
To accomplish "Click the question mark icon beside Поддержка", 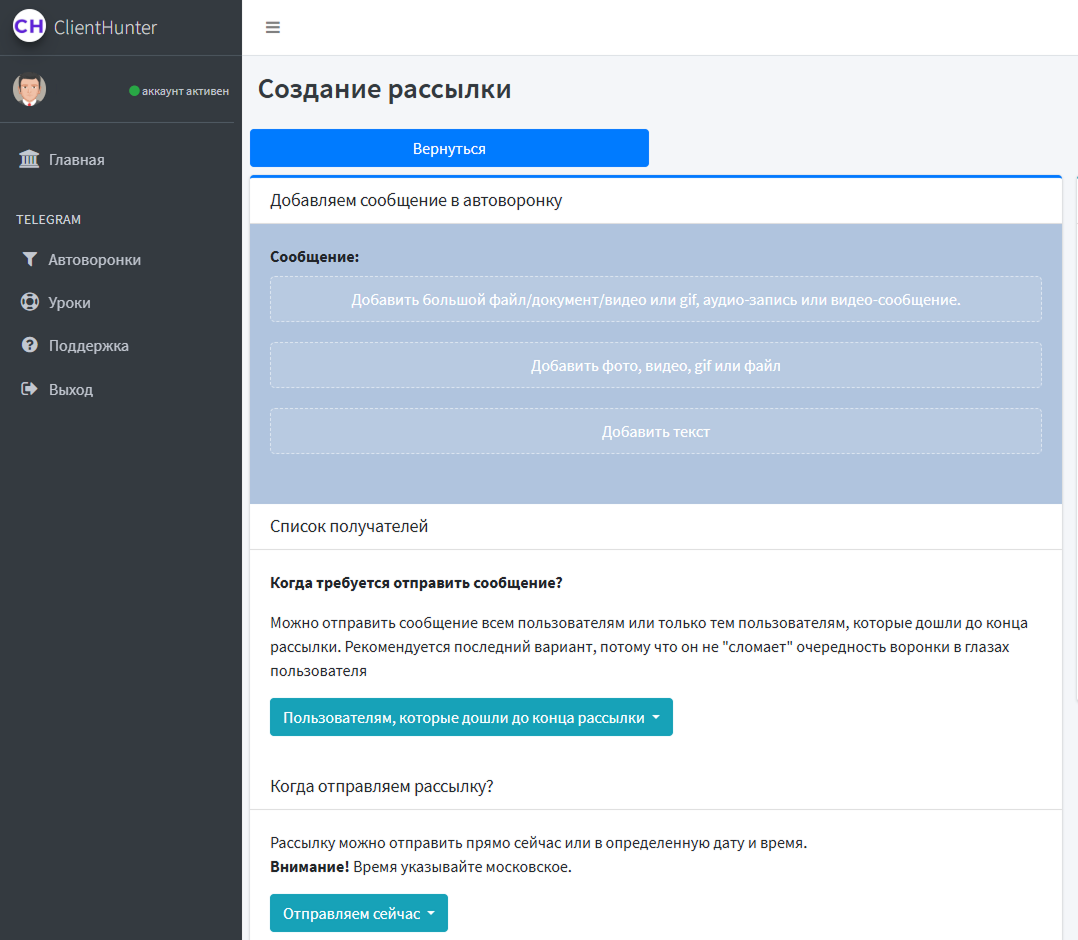I will [30, 346].
